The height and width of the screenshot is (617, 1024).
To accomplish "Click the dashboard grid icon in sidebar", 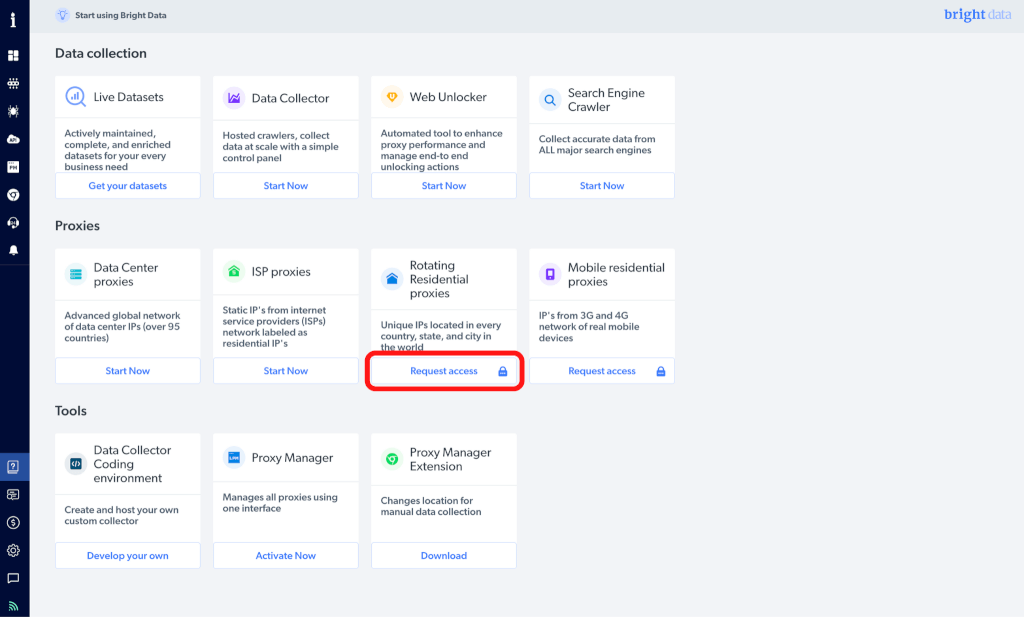I will tap(14, 56).
